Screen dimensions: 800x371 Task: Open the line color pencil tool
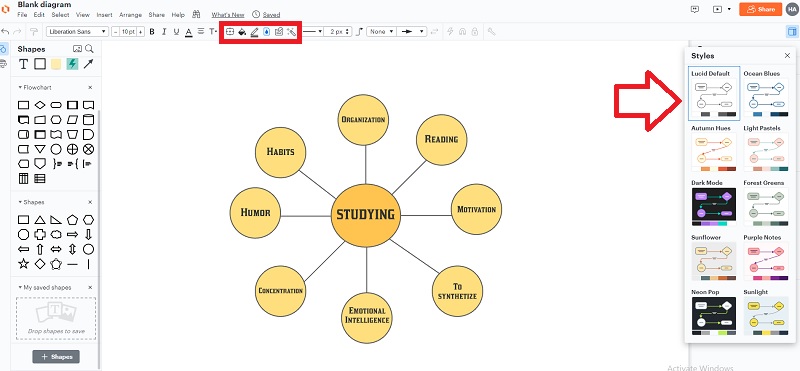point(255,32)
